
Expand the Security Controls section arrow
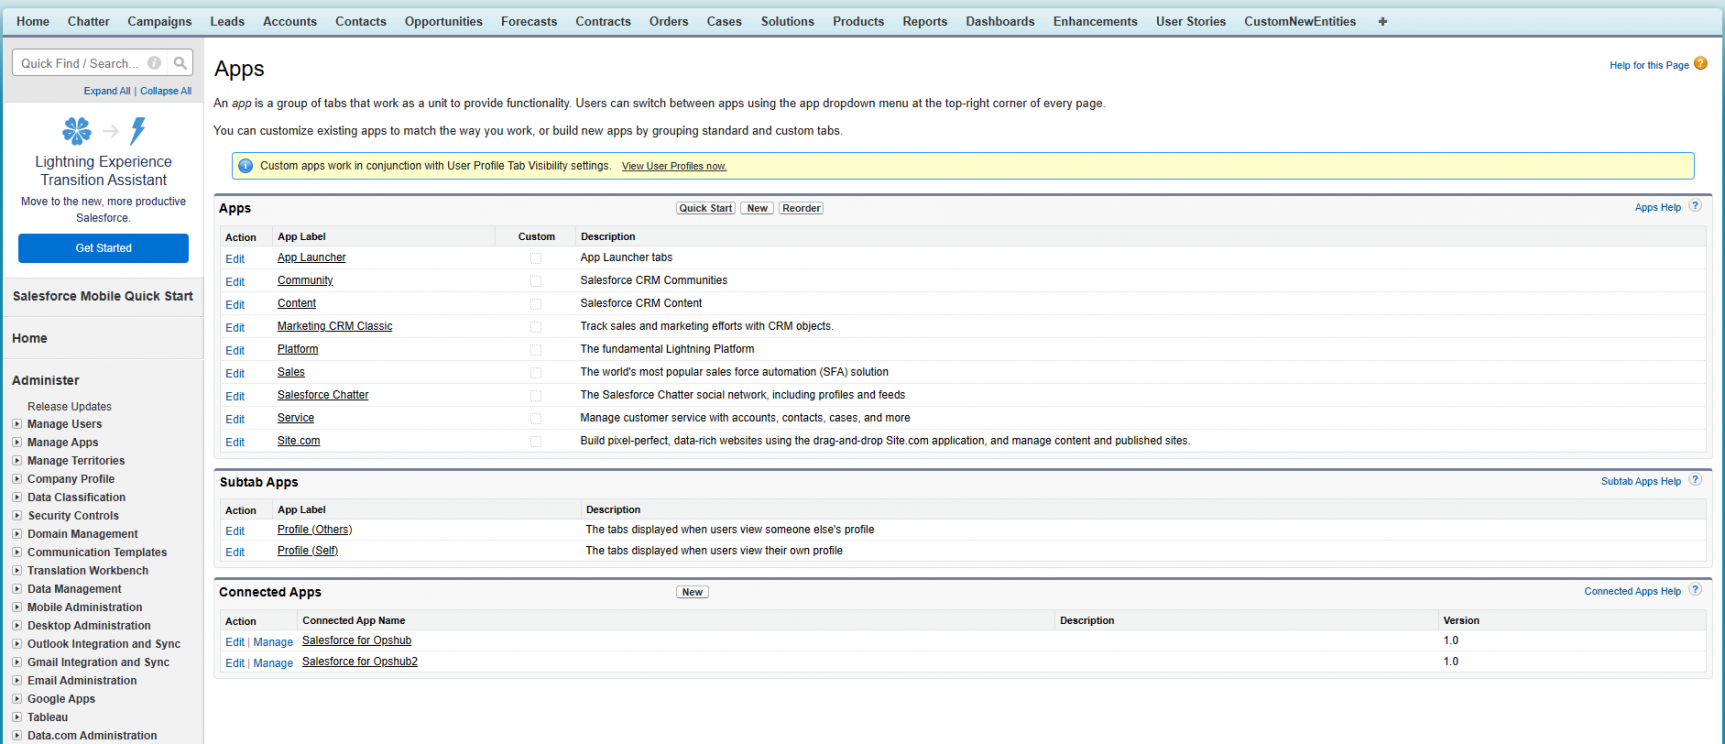tap(17, 516)
